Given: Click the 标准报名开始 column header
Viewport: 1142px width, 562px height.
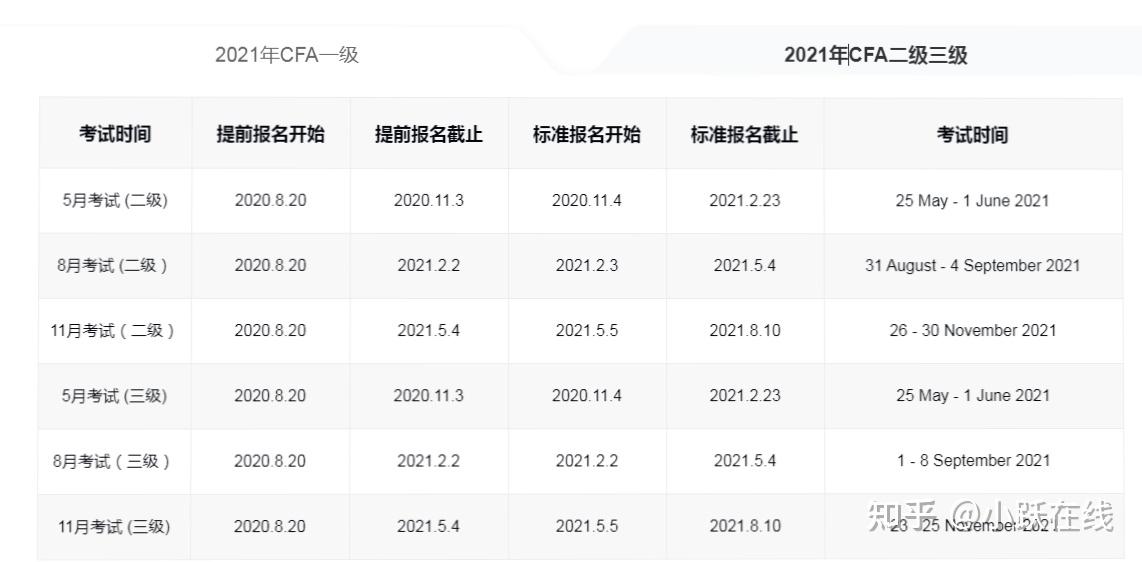Looking at the screenshot, I should coord(587,135).
